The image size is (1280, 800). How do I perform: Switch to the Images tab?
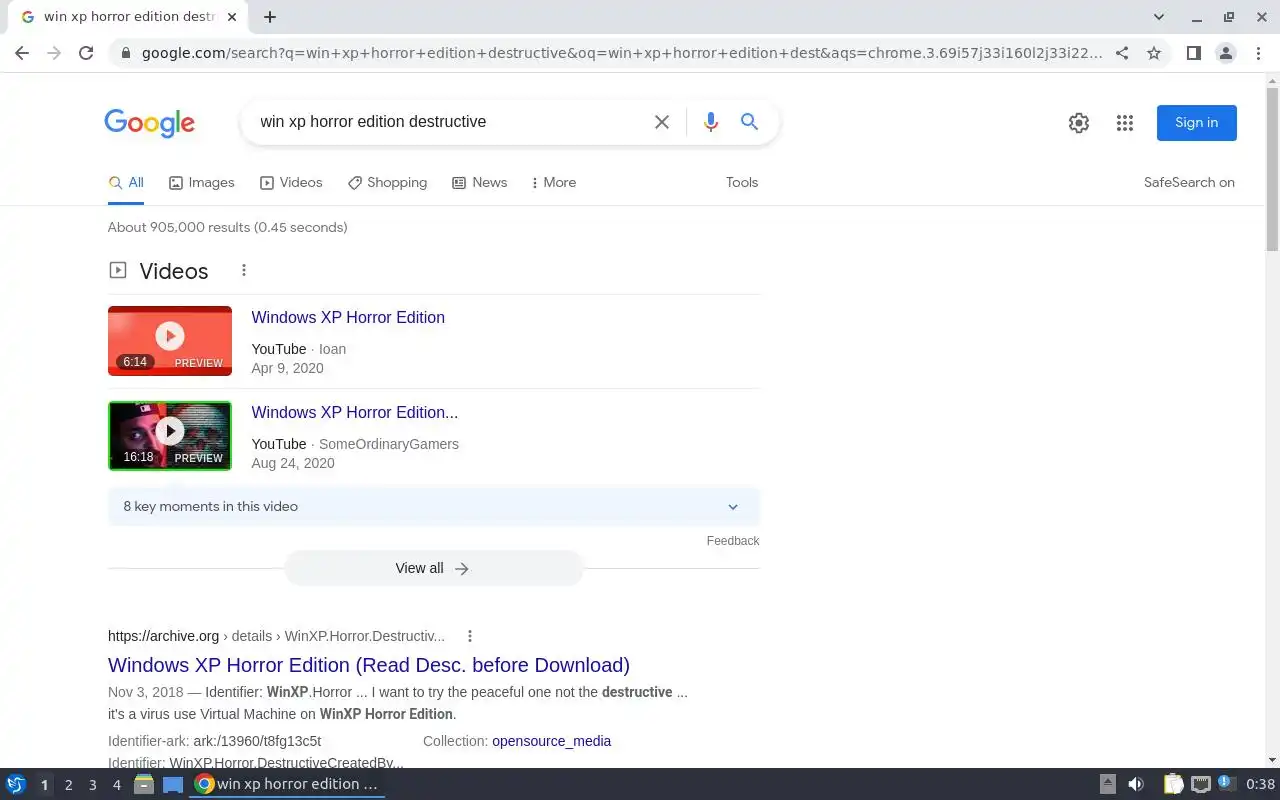pos(201,183)
